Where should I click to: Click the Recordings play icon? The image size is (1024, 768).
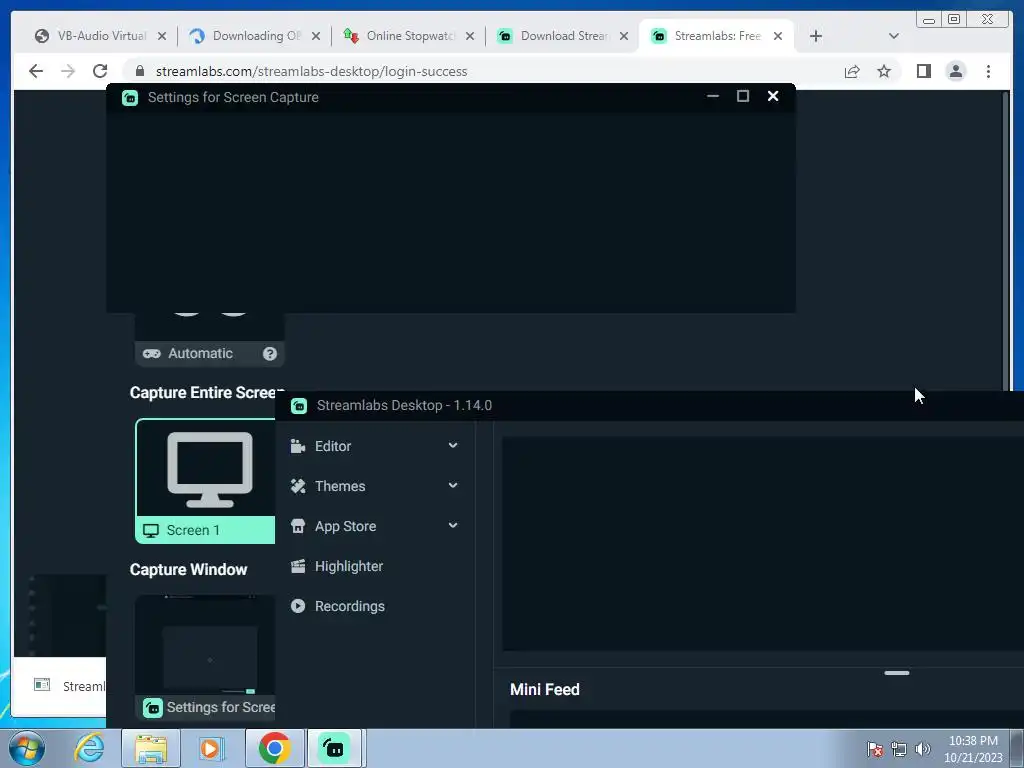(x=298, y=606)
